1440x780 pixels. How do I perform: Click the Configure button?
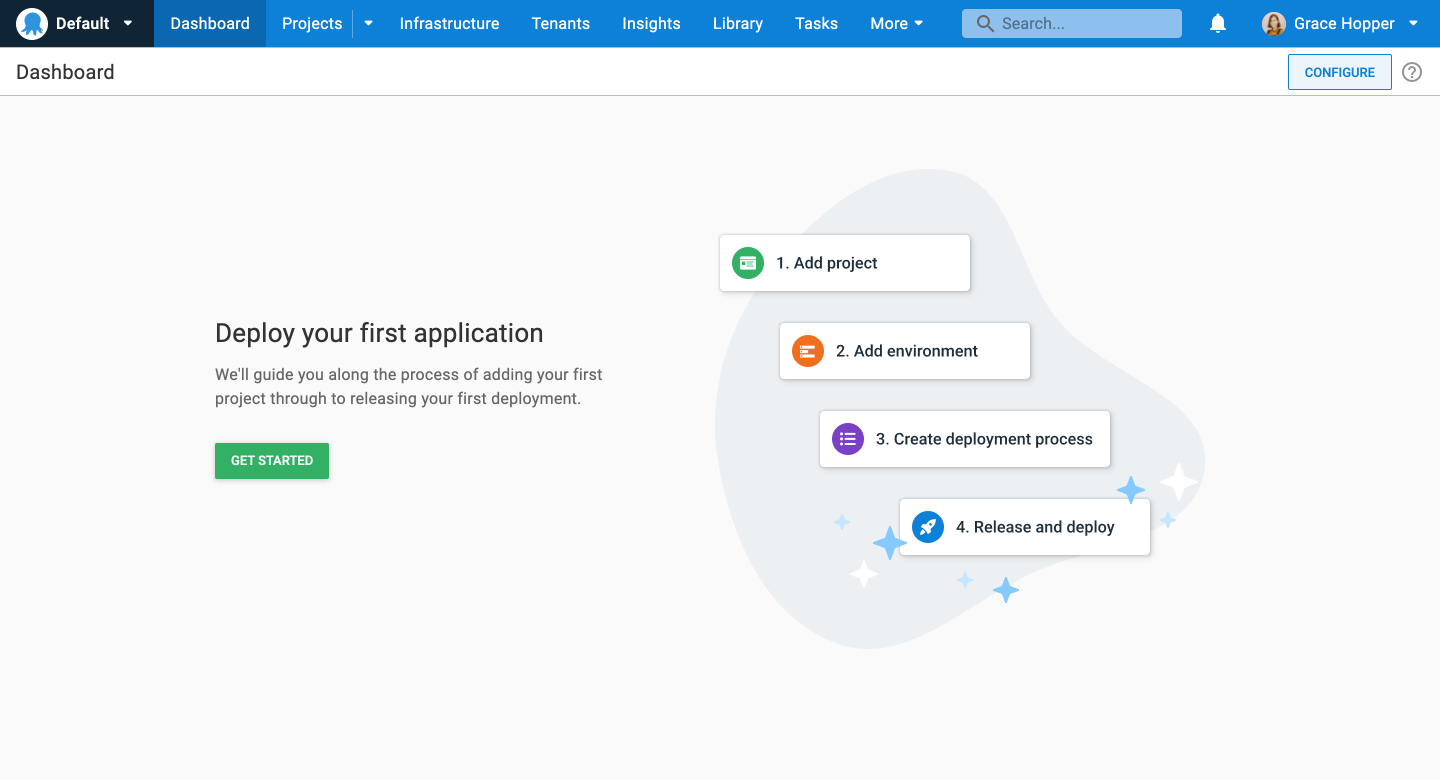coord(1339,72)
